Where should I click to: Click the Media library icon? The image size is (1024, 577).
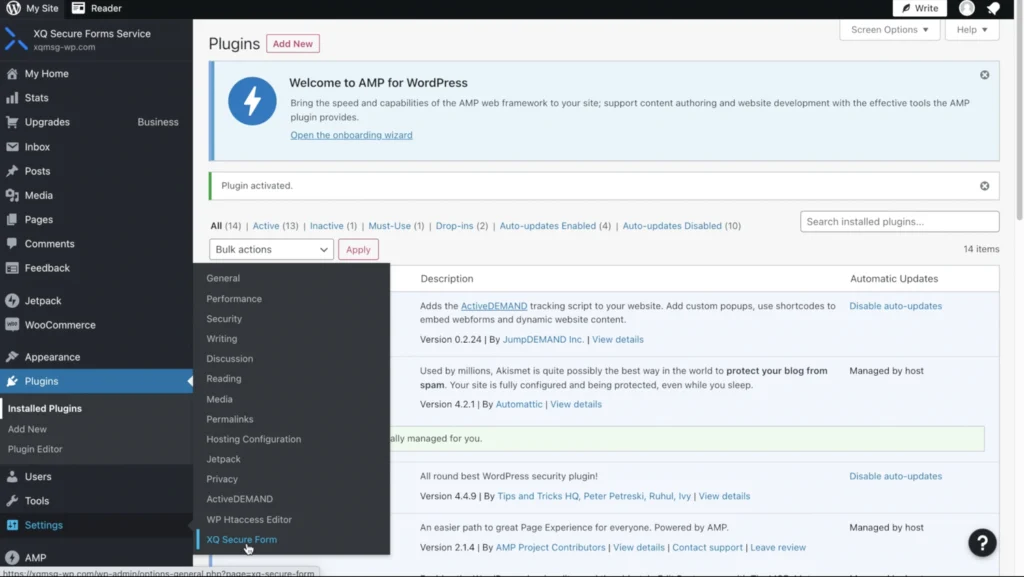12,195
